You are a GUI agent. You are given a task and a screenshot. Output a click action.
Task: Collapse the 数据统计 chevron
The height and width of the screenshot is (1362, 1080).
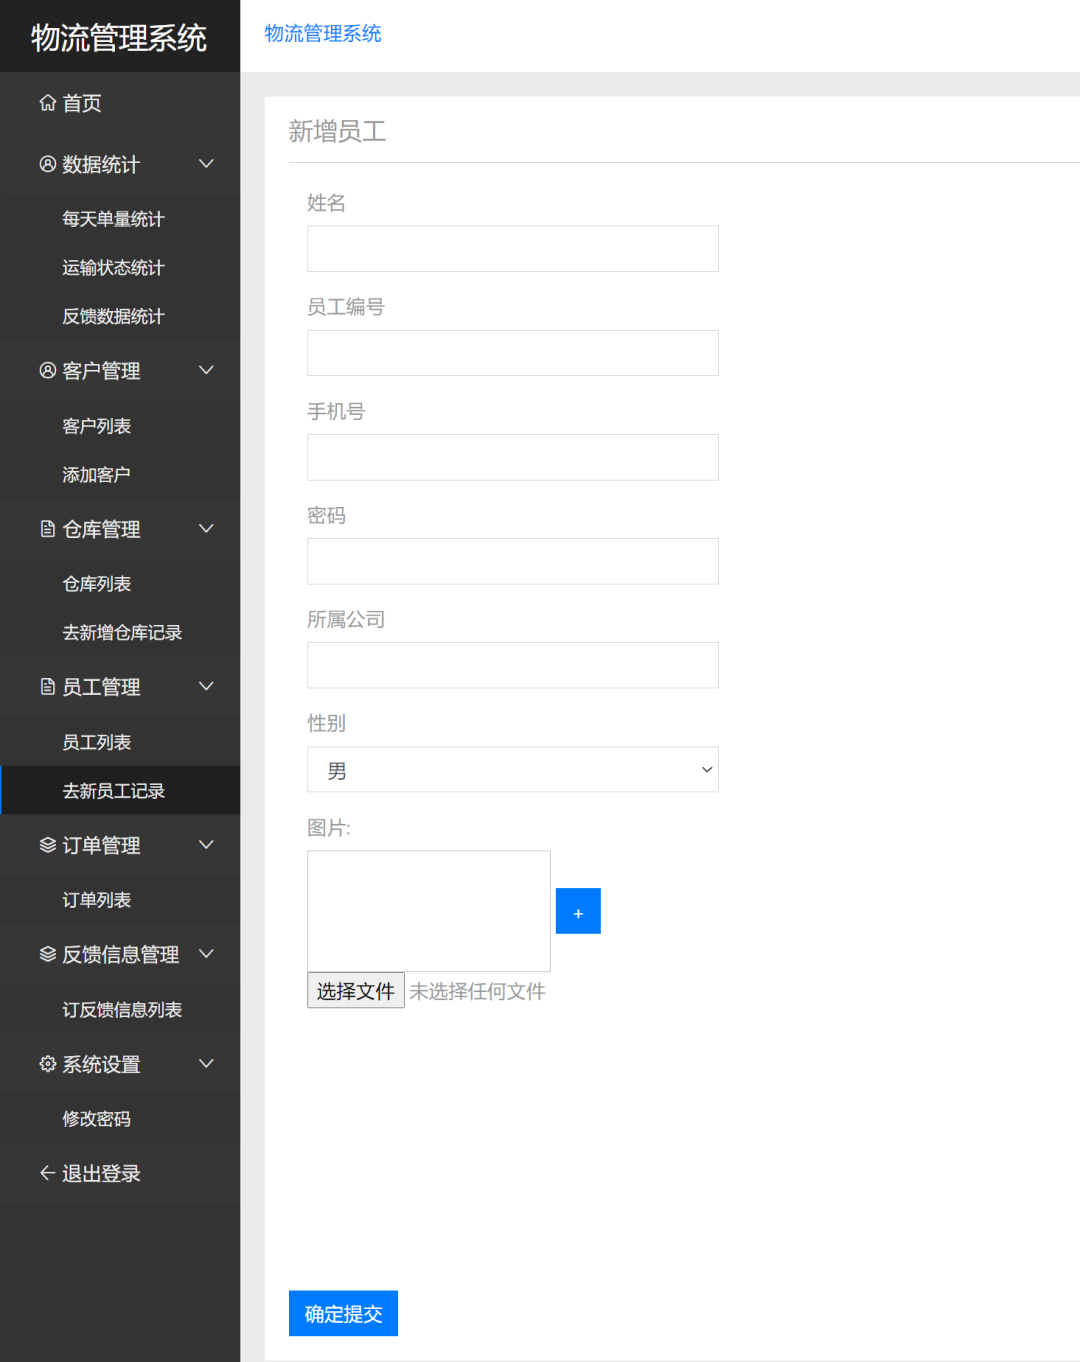(x=206, y=164)
